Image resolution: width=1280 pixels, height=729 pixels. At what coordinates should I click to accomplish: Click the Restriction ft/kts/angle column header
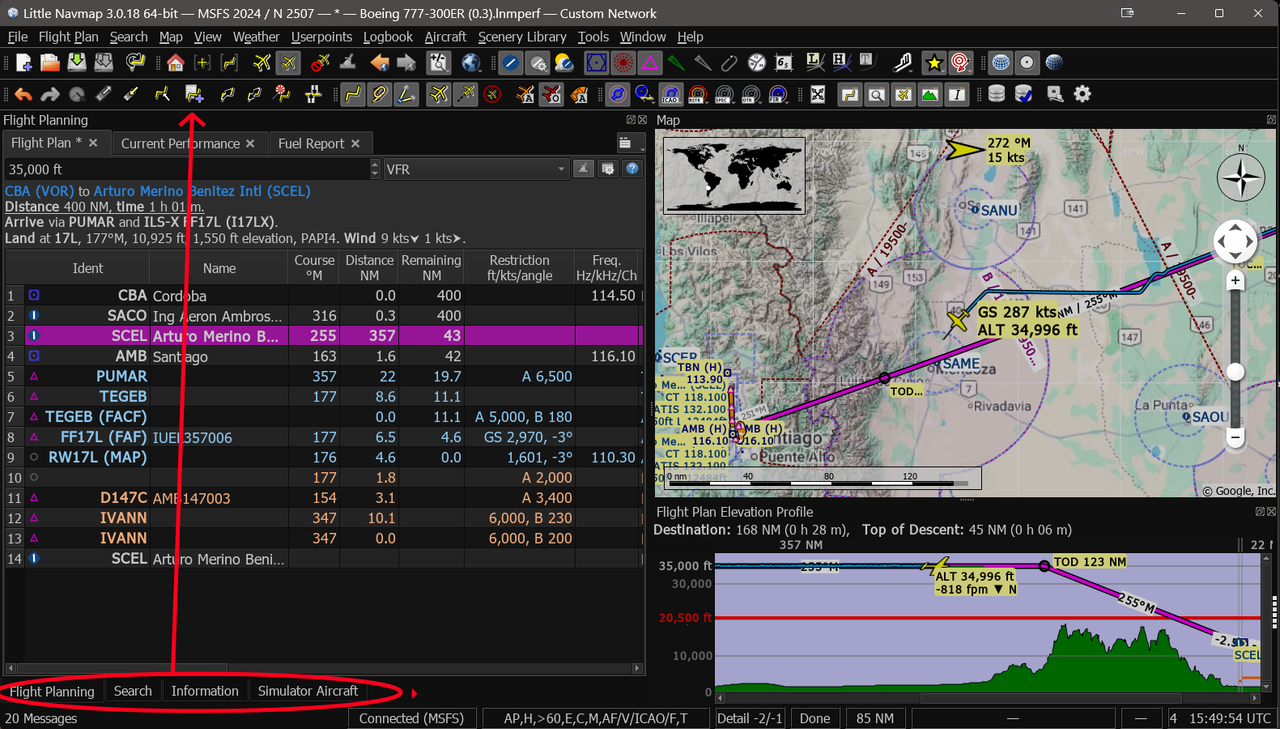point(519,268)
